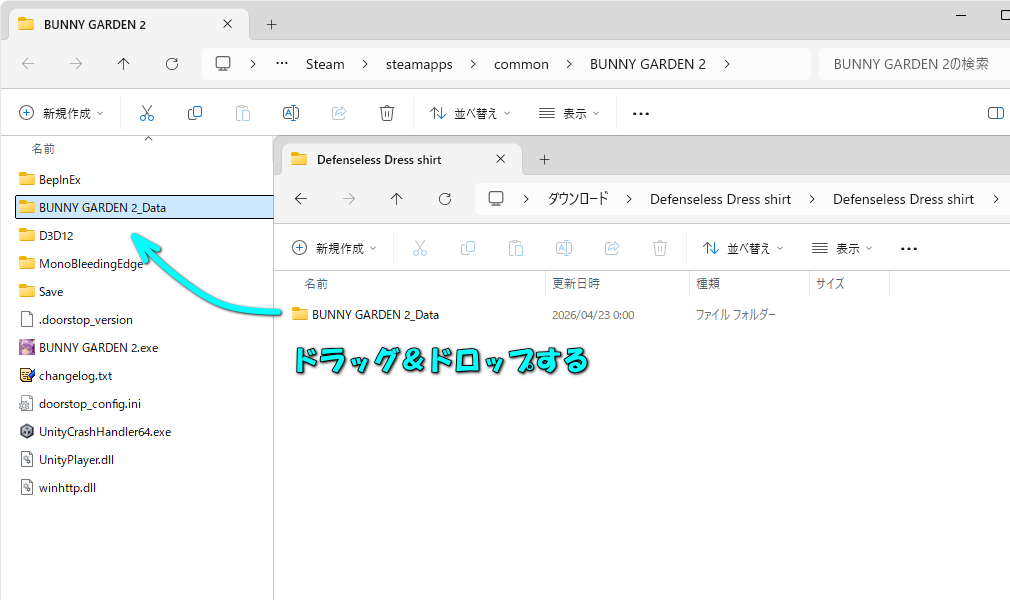Navigate to ダウンロード breadcrumb segment
Image resolution: width=1010 pixels, height=600 pixels.
click(x=577, y=199)
